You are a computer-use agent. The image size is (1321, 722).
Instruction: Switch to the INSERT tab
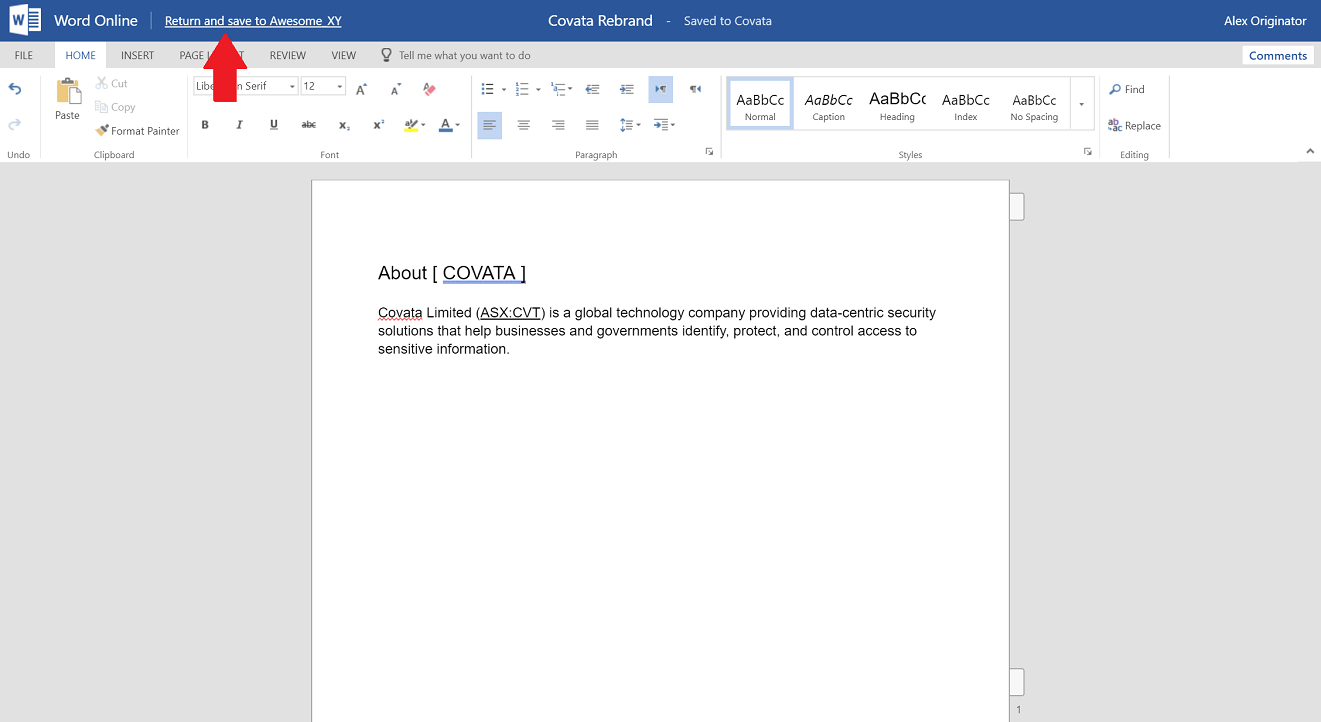click(x=138, y=56)
